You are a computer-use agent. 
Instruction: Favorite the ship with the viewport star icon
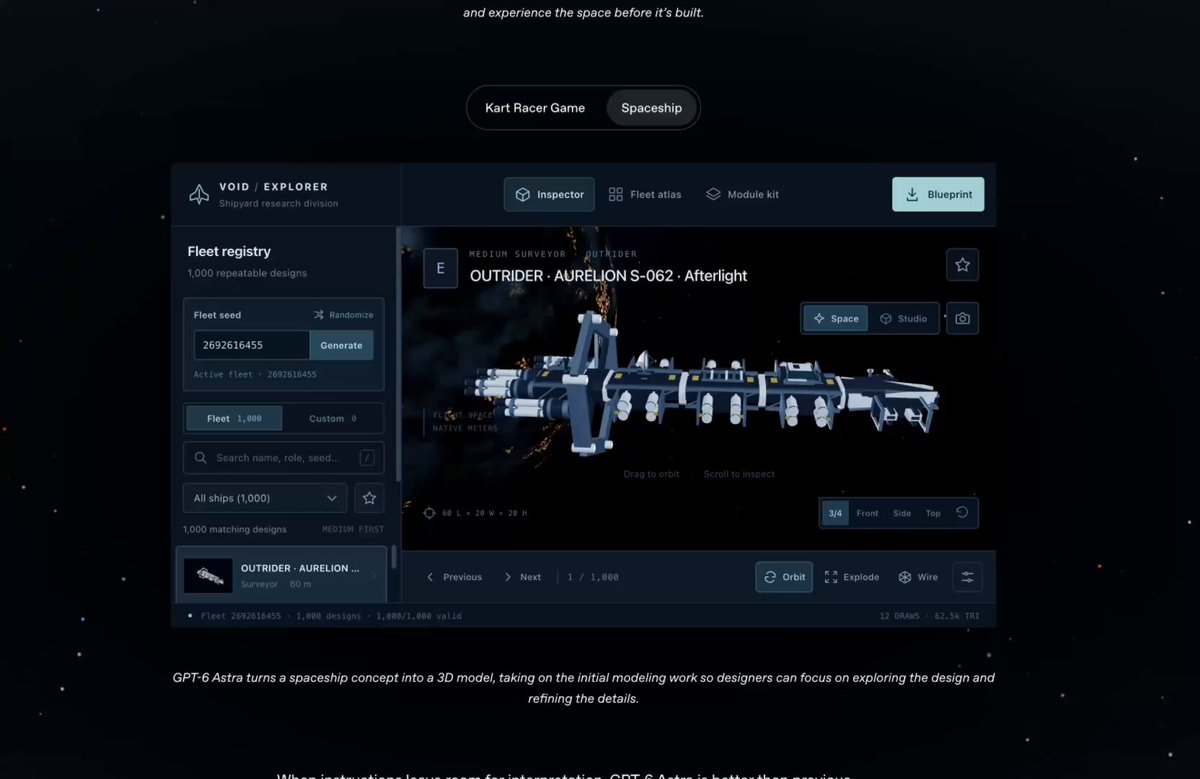(x=962, y=265)
